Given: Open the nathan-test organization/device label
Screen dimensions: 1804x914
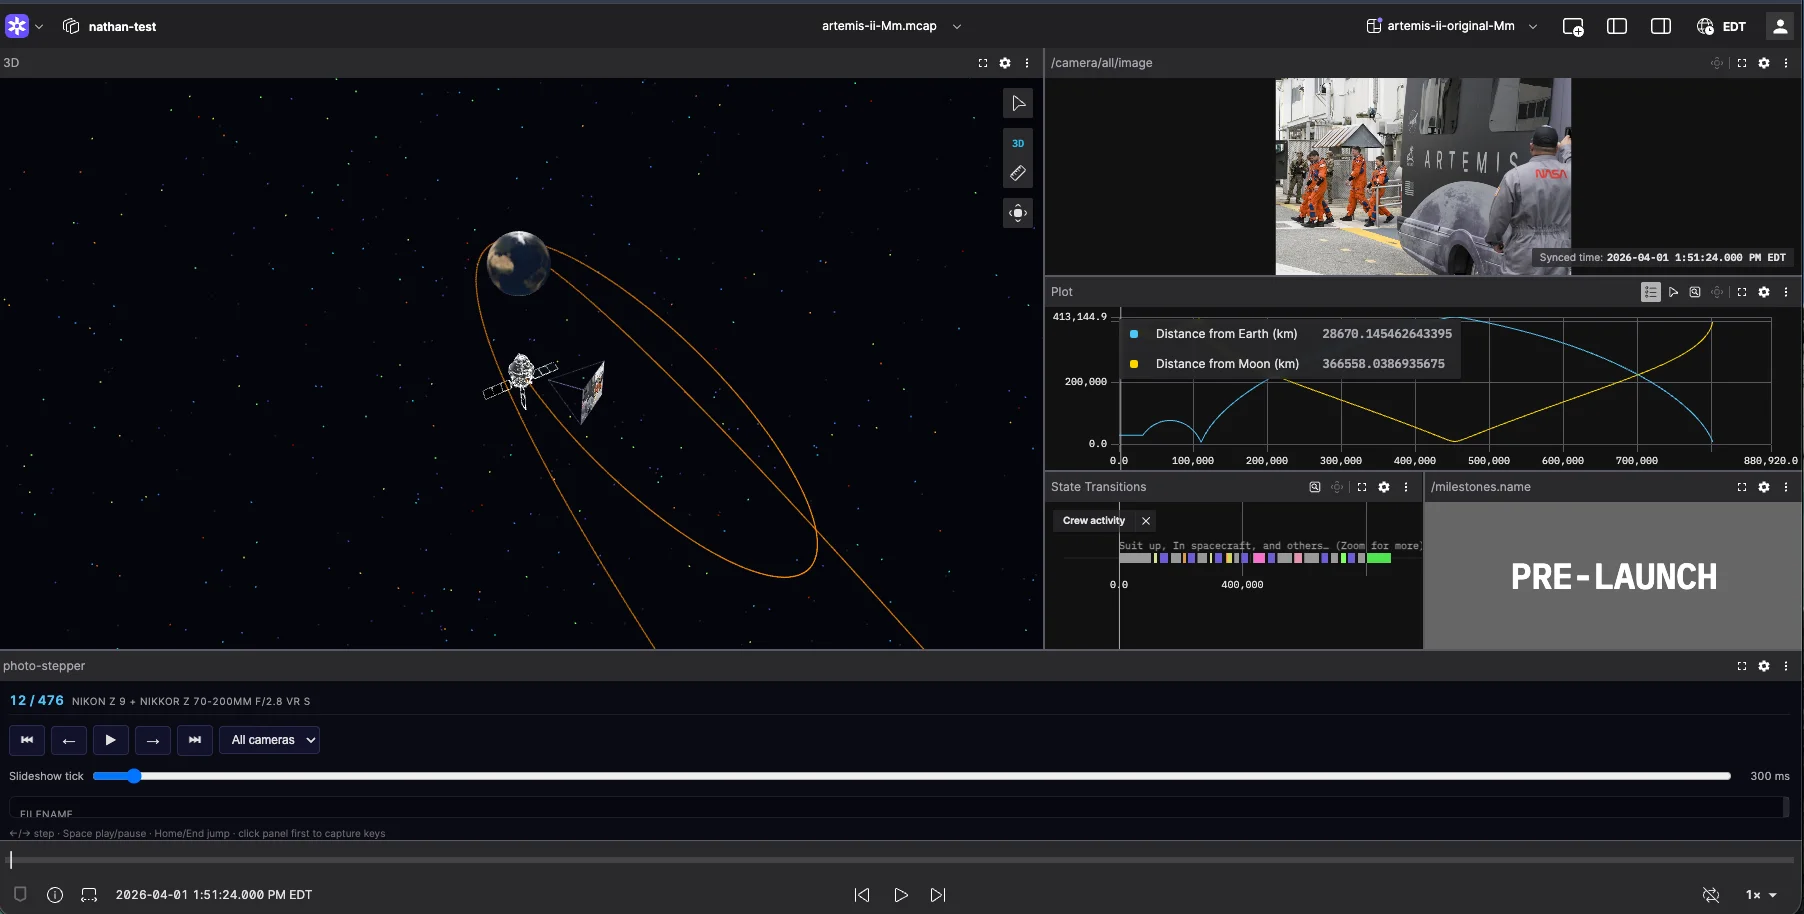Looking at the screenshot, I should (110, 26).
